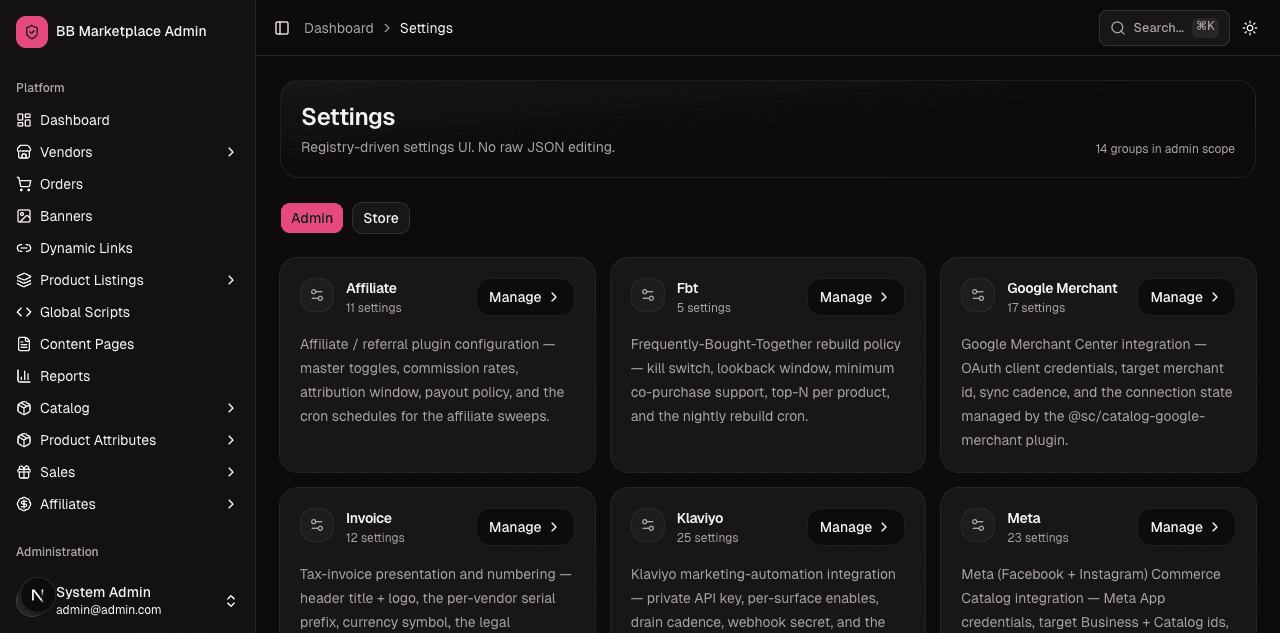The height and width of the screenshot is (633, 1280).
Task: Open Reports in the sidebar
Action: pyautogui.click(x=128, y=376)
